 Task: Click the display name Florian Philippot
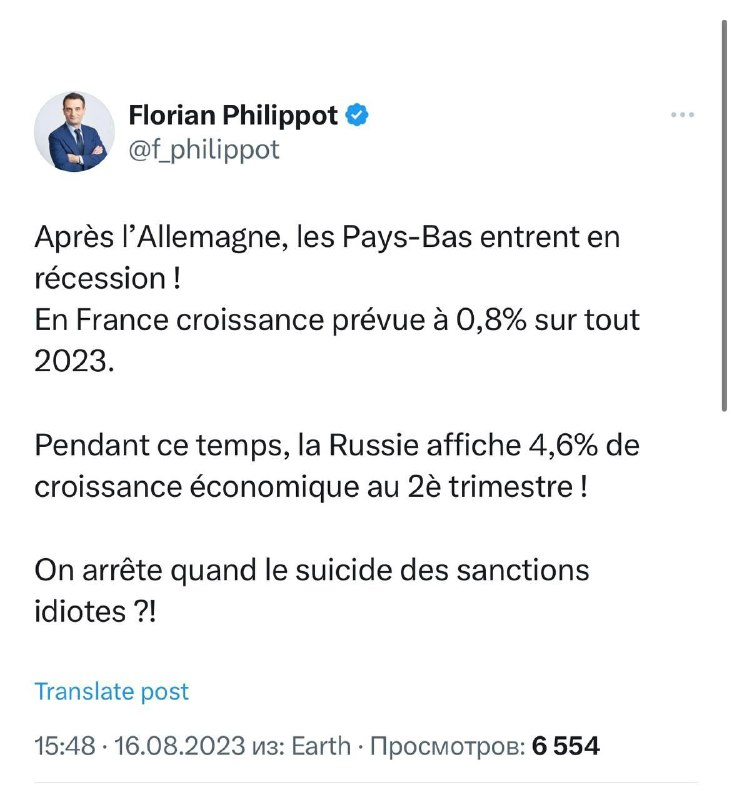[x=233, y=115]
